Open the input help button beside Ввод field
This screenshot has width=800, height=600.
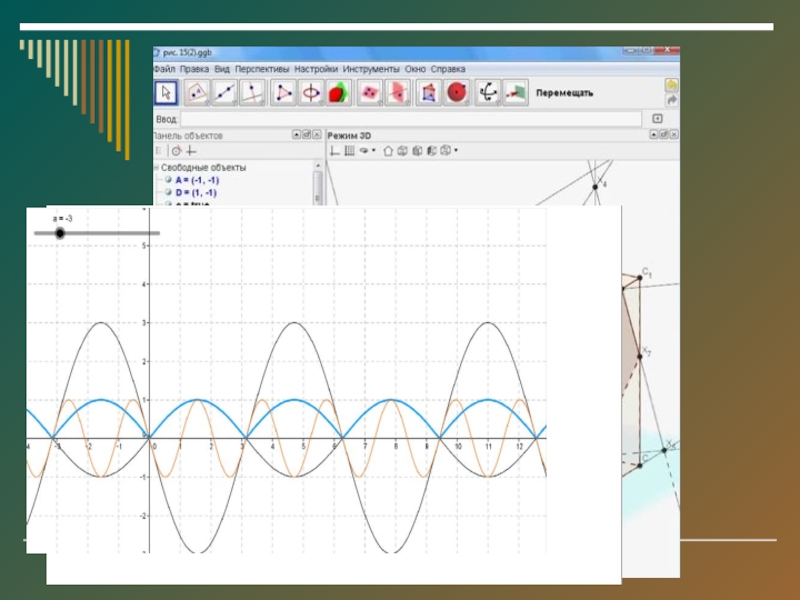click(657, 118)
